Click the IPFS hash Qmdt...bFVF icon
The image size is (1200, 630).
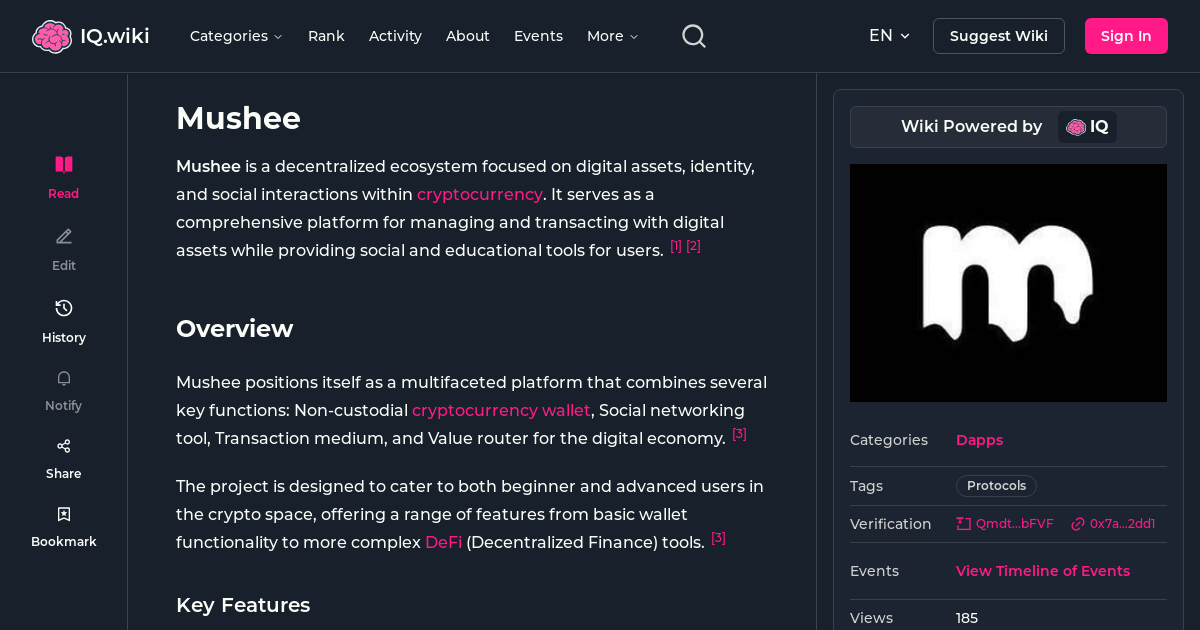pos(962,523)
